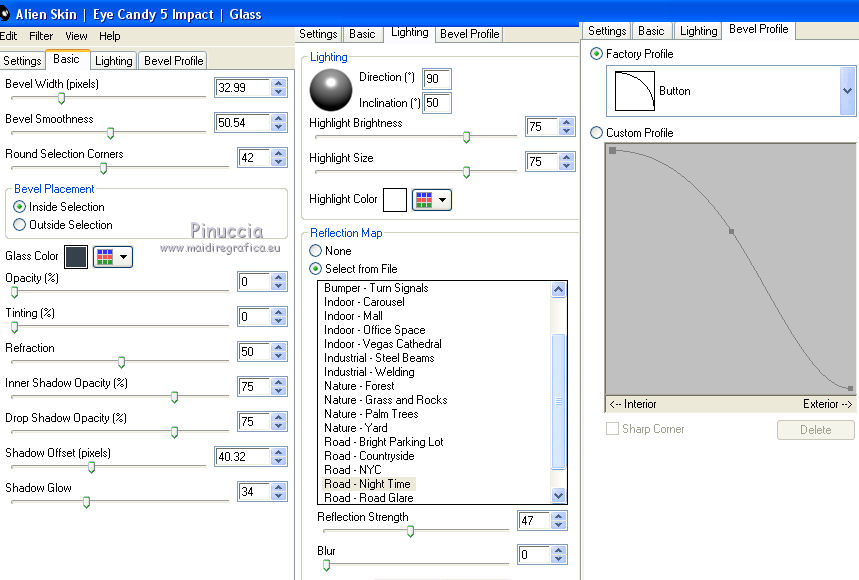Click the Round Selection Corners spinner arrows
This screenshot has width=859, height=580.
279,158
